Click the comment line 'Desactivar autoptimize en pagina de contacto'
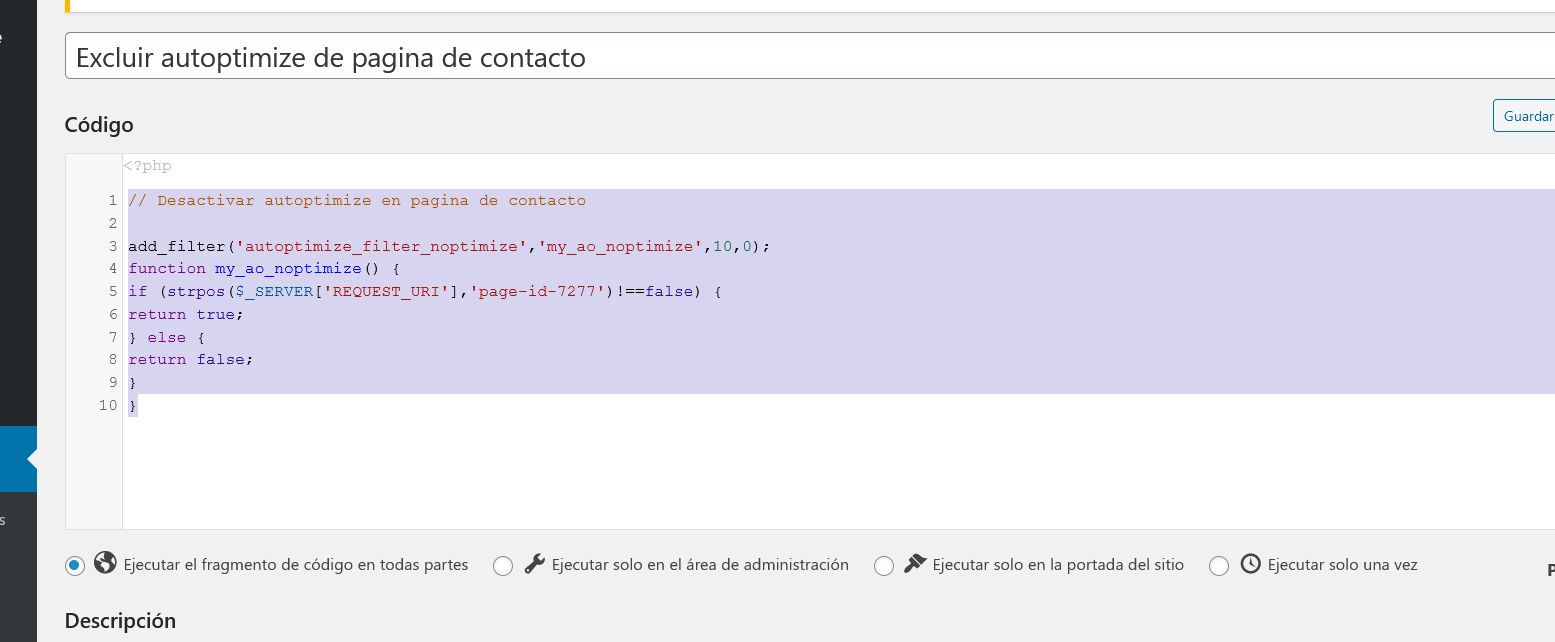Image resolution: width=1555 pixels, height=642 pixels. tap(357, 200)
